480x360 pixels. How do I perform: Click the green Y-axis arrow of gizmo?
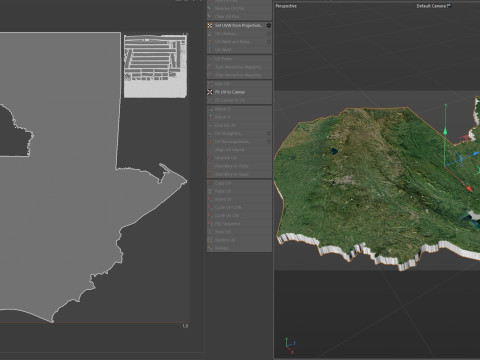pos(445,131)
